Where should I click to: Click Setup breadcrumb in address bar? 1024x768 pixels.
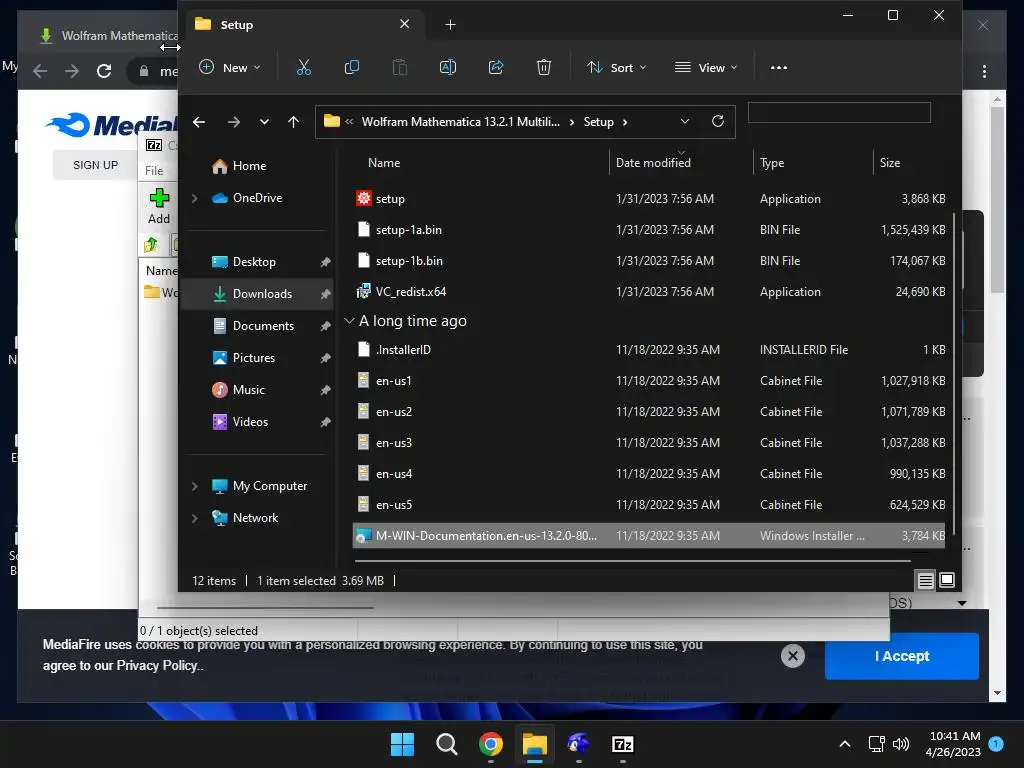coord(598,122)
